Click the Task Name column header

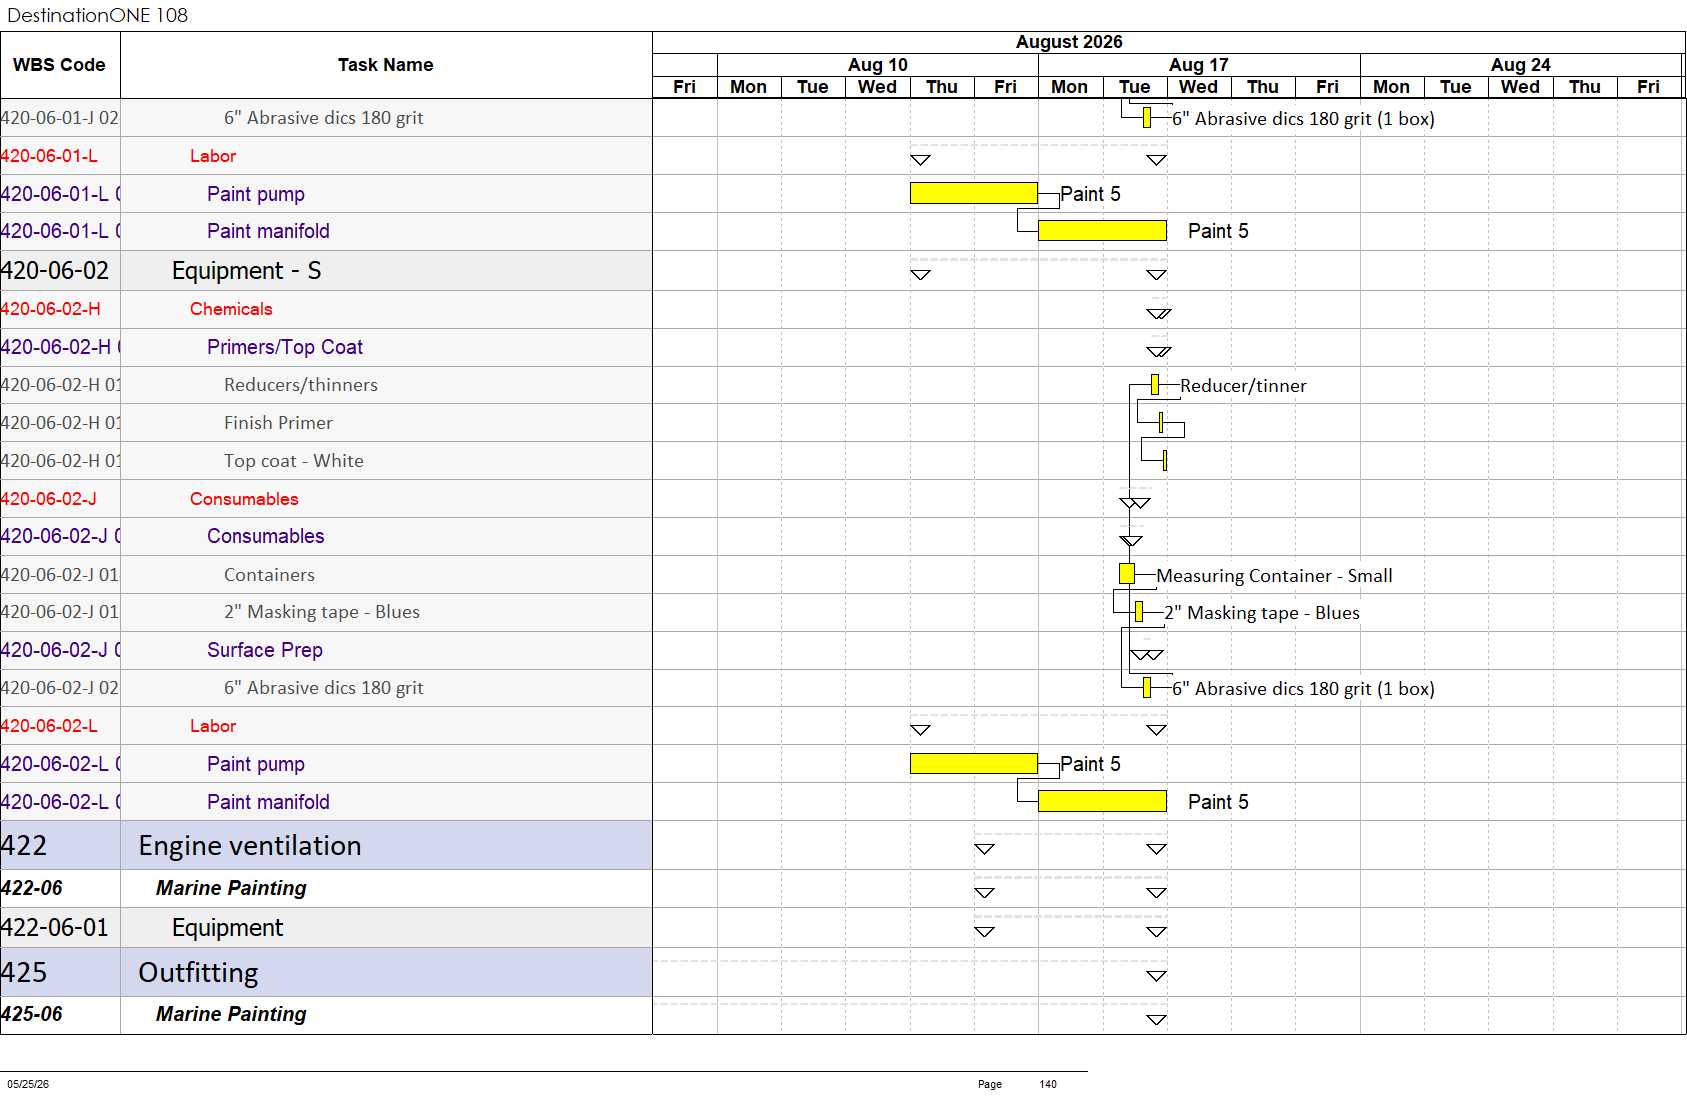[386, 65]
